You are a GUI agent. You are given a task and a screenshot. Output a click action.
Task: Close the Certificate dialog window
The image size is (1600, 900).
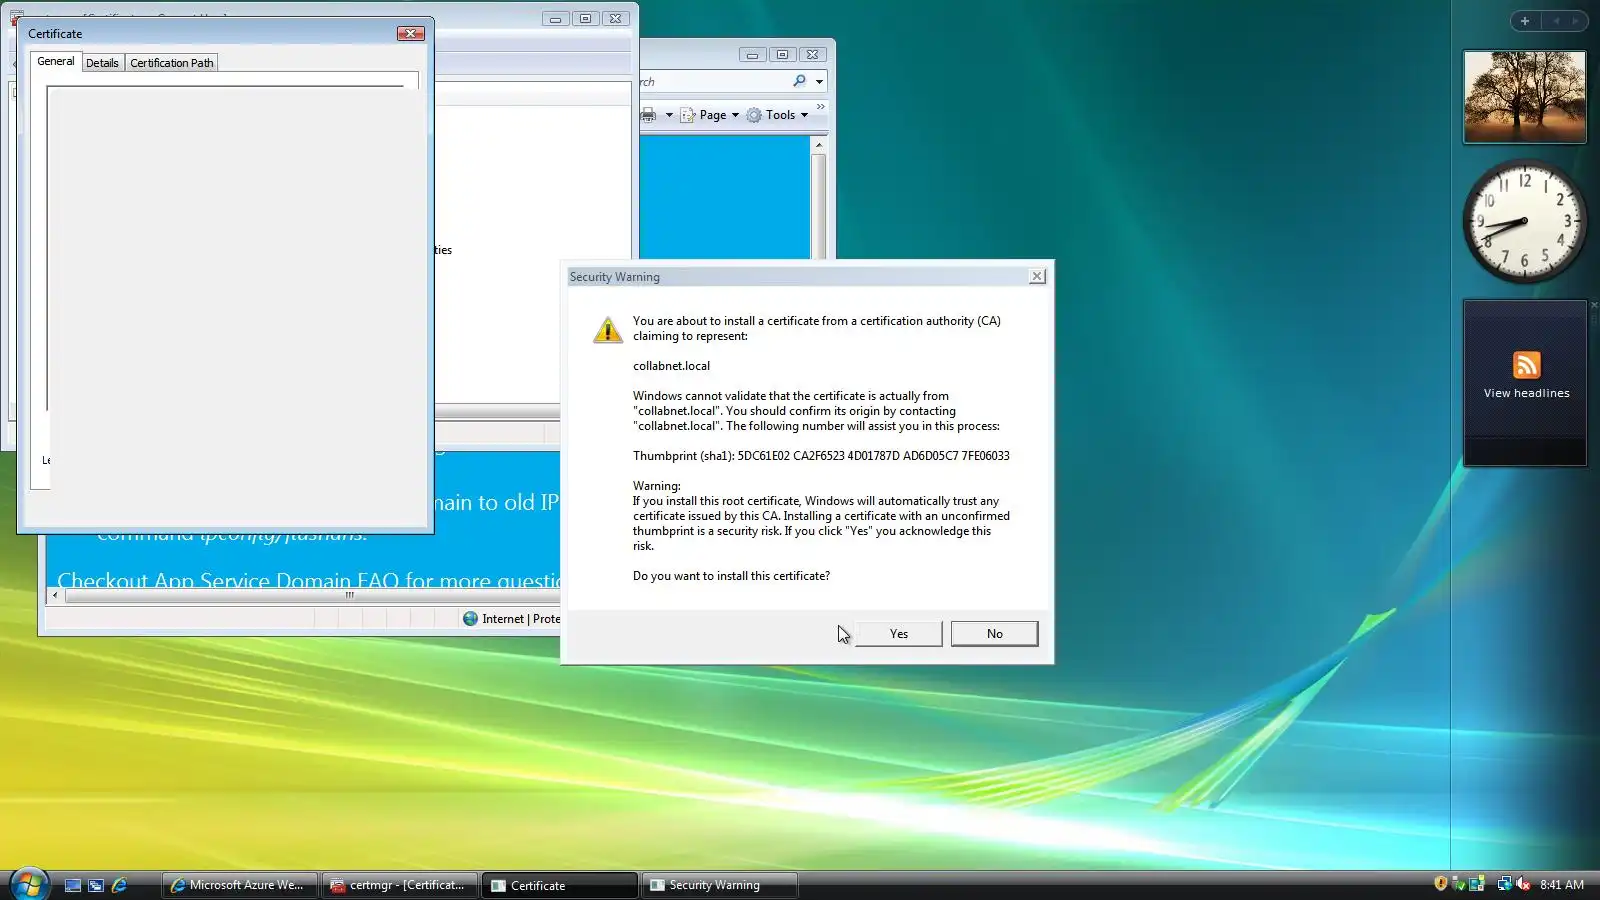pos(411,33)
